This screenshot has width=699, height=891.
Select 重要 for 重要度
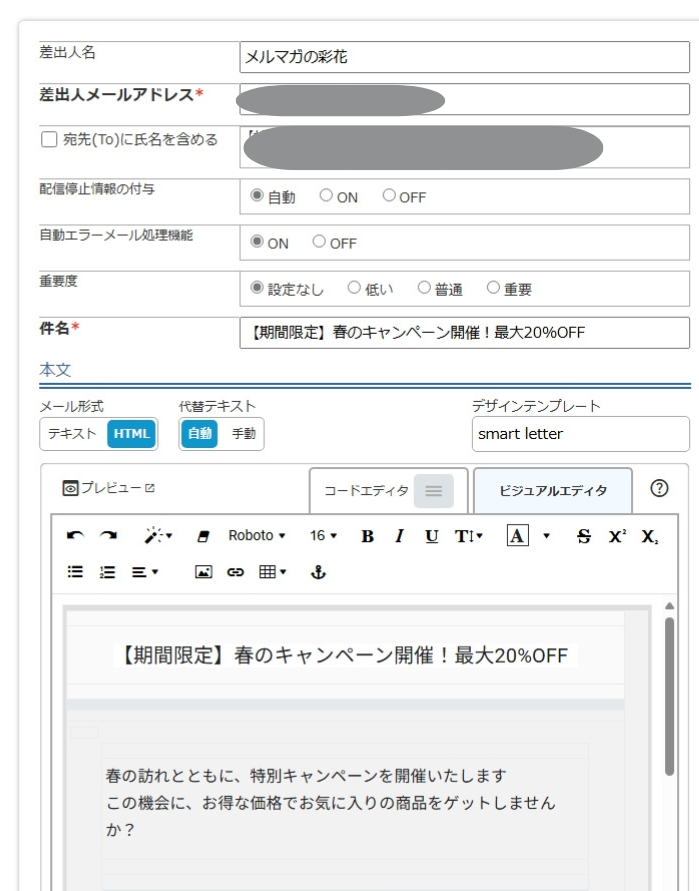(x=493, y=288)
